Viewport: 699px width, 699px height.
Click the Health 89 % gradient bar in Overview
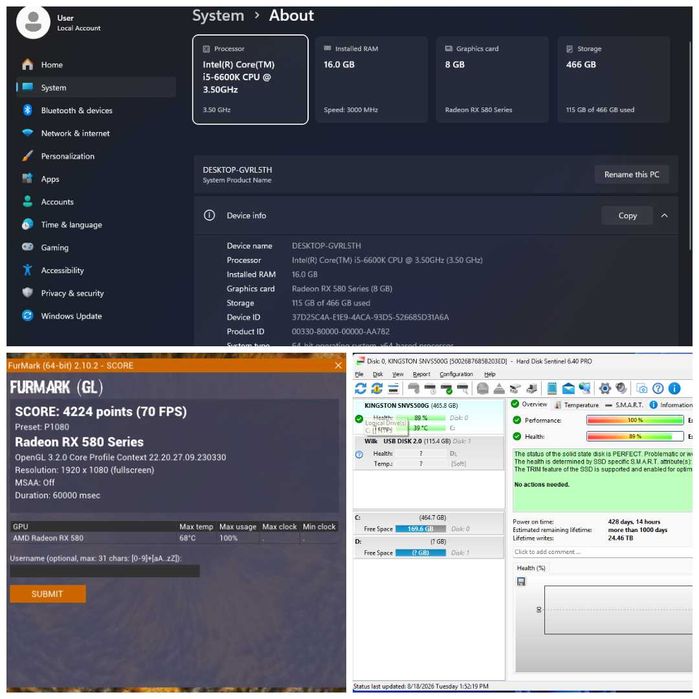(635, 436)
